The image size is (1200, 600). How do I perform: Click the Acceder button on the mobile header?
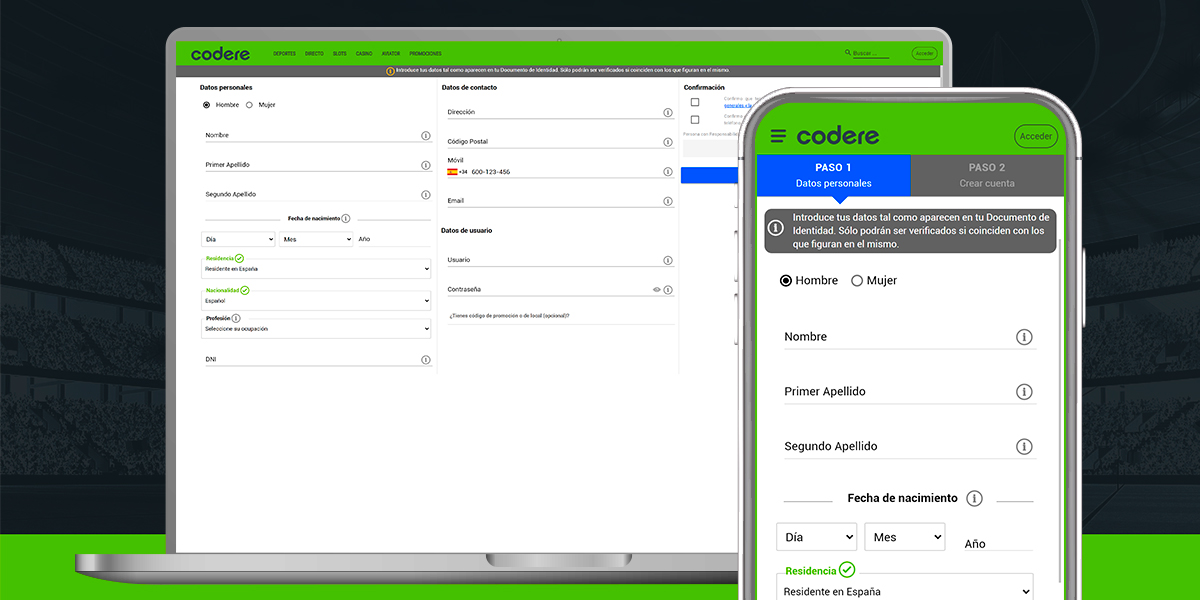coord(1035,136)
